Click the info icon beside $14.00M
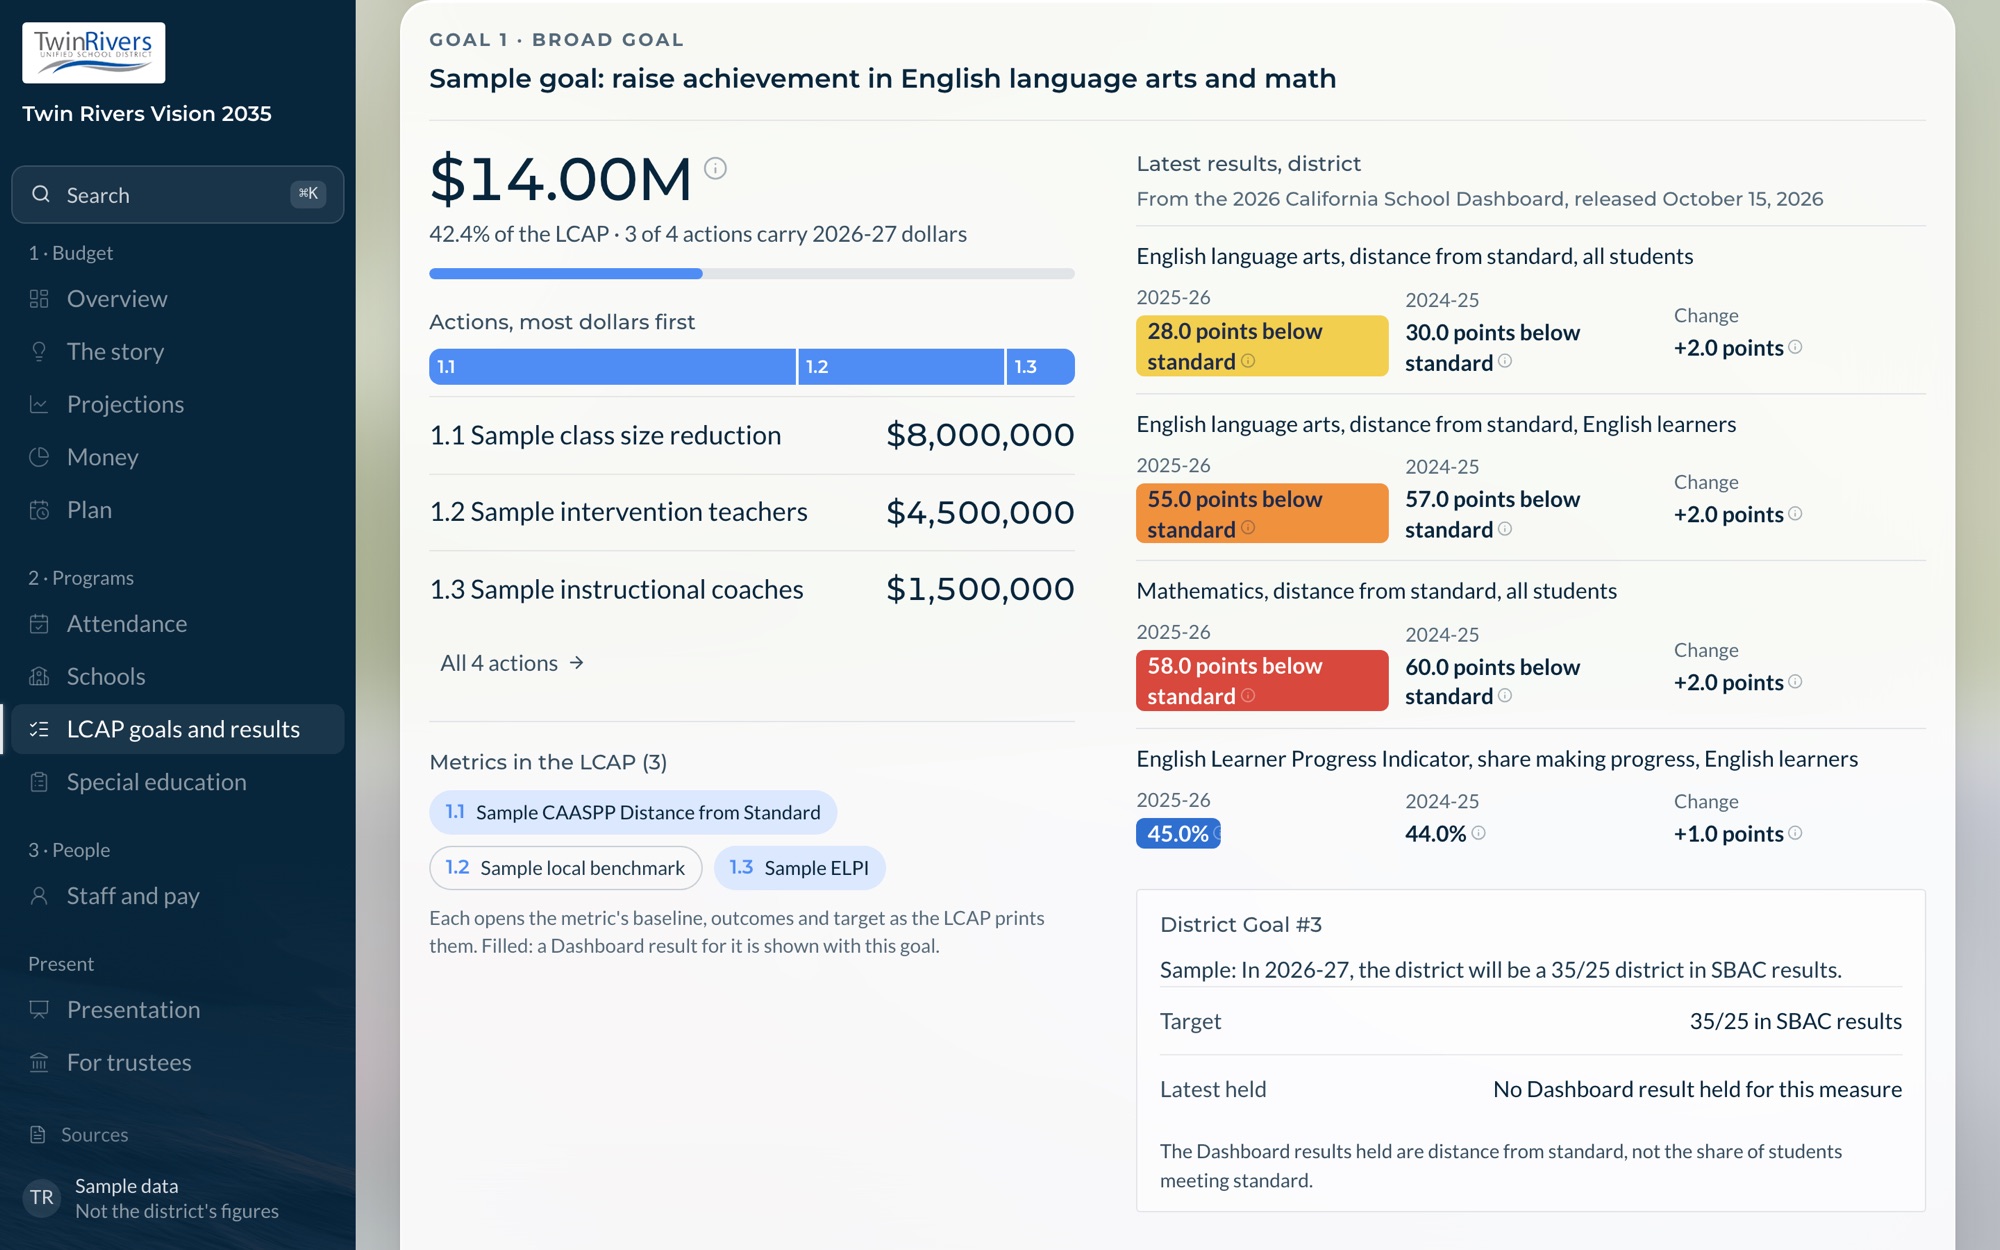 click(x=715, y=168)
